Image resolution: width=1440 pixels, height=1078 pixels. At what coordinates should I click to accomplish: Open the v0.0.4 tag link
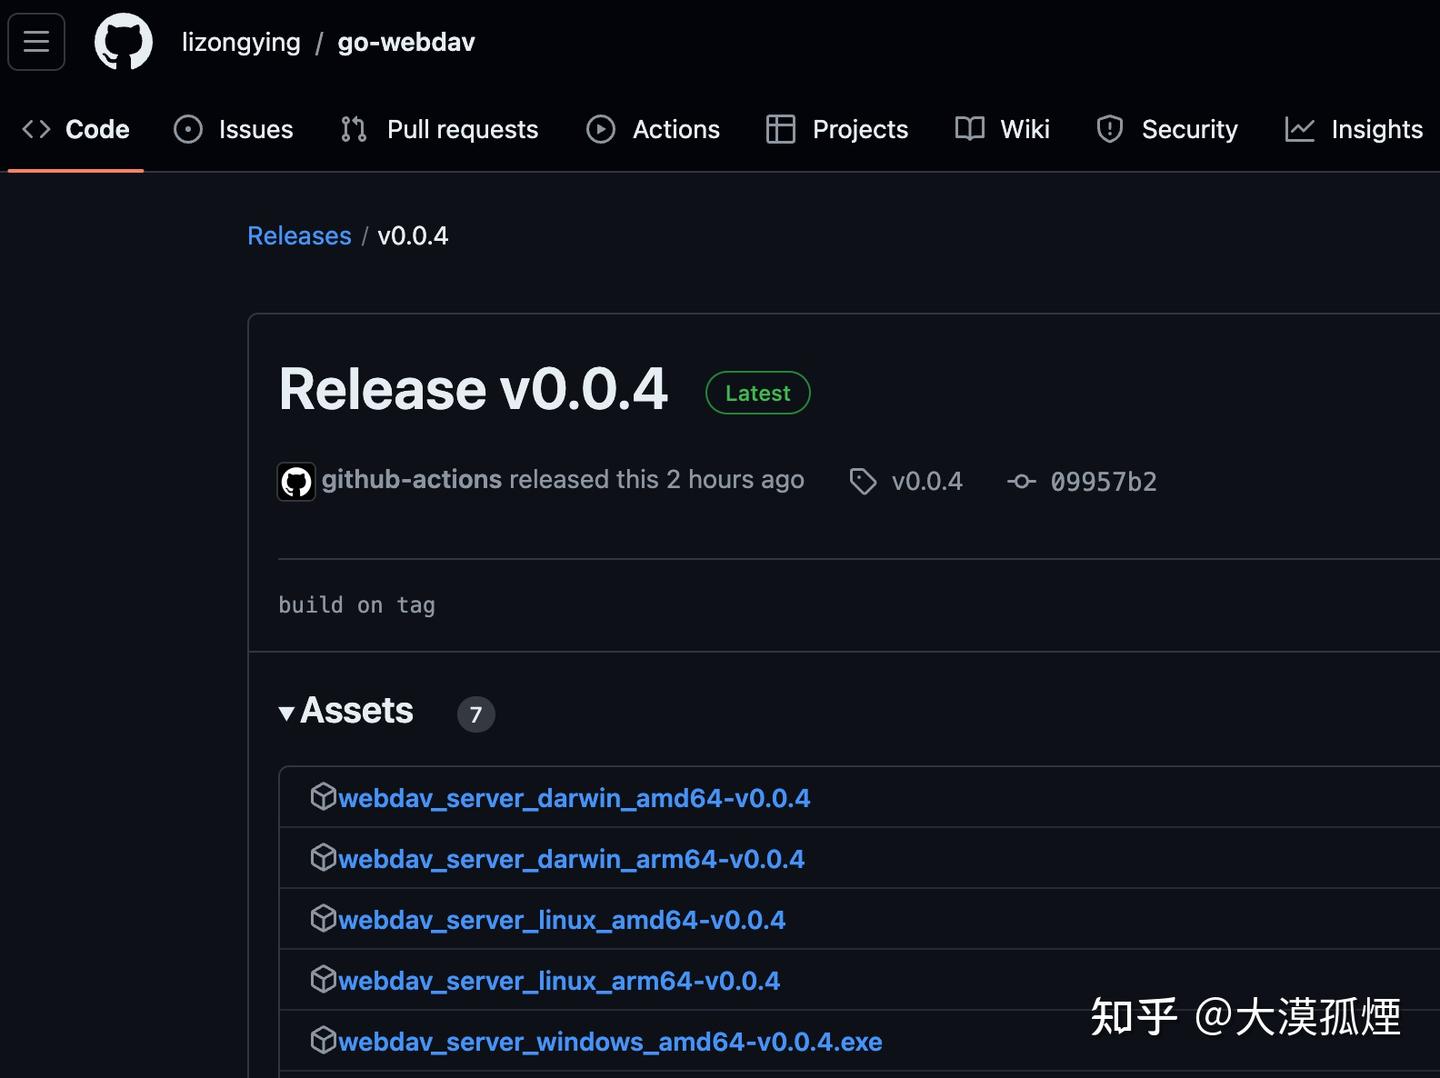[x=927, y=481]
